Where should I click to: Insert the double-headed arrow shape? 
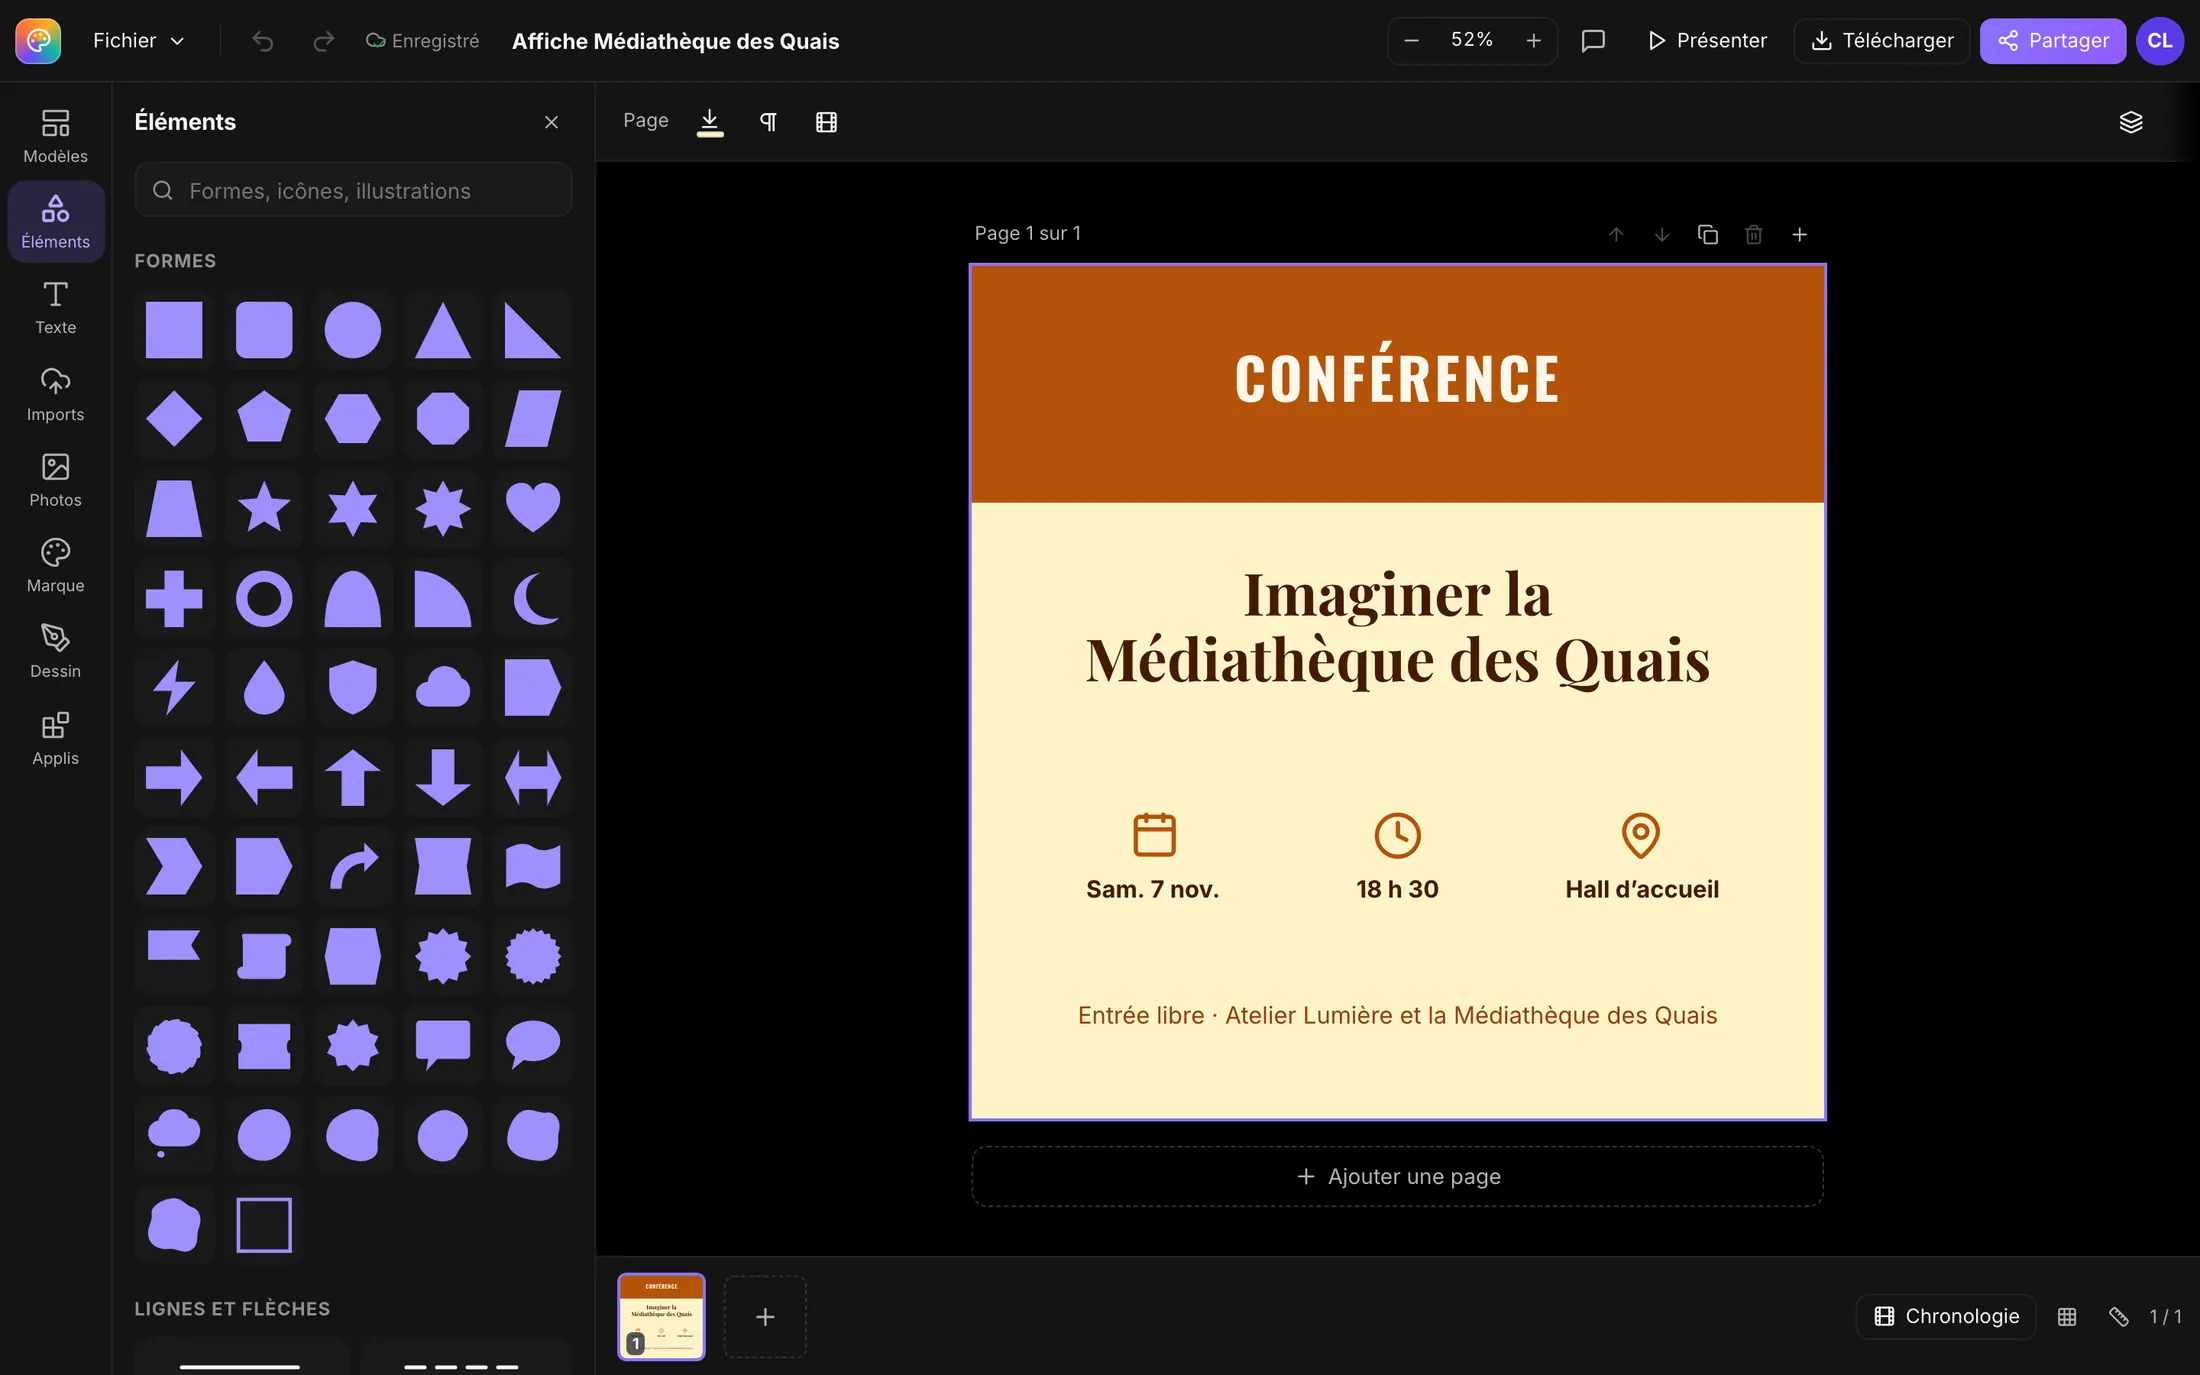[533, 777]
